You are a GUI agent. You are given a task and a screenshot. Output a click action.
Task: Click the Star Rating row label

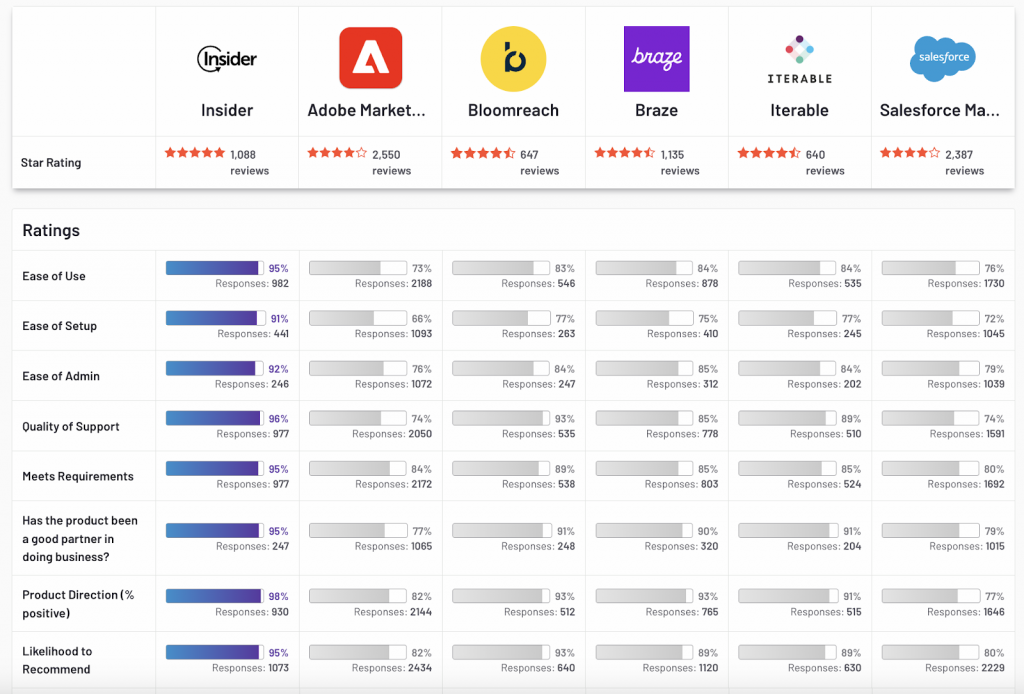tap(52, 162)
